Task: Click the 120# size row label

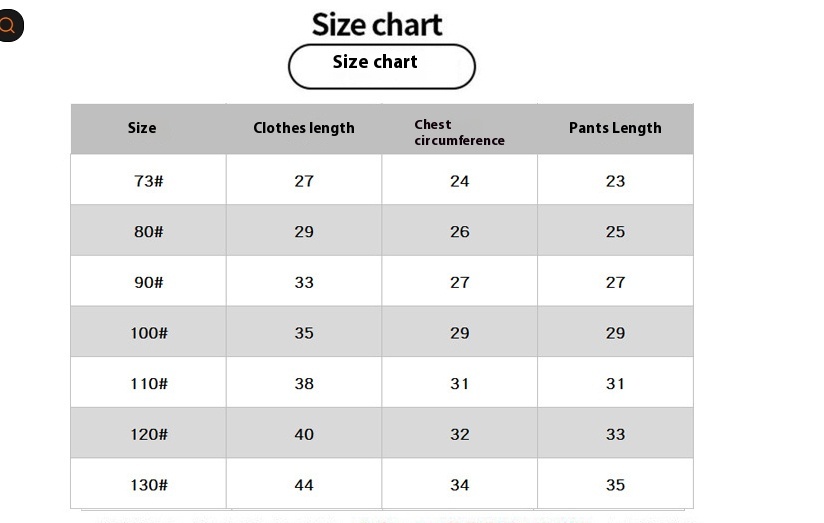Action: tap(148, 434)
